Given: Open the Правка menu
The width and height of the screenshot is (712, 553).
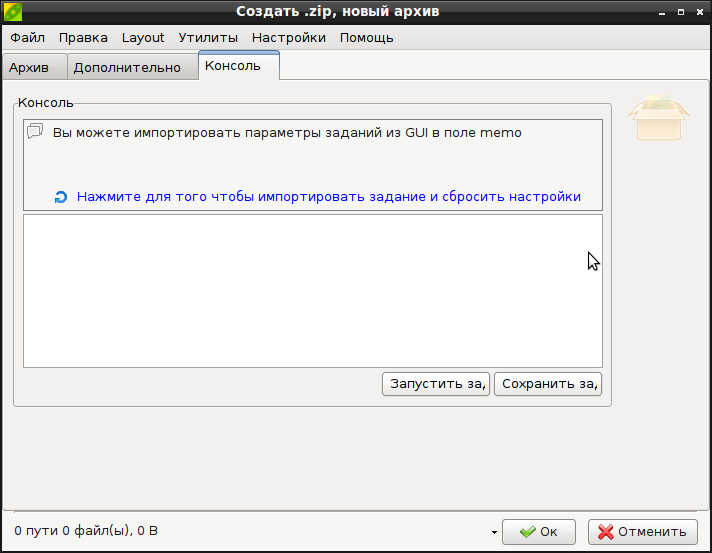Looking at the screenshot, I should 83,38.
